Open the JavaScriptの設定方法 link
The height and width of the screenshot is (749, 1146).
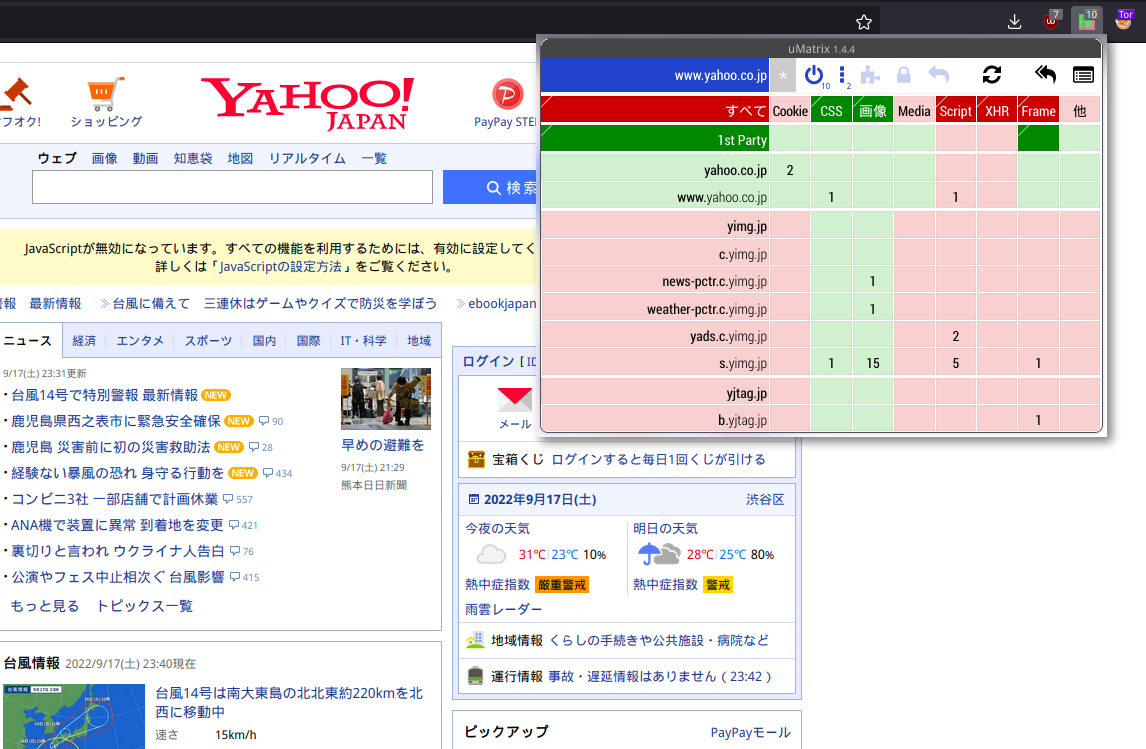281,267
